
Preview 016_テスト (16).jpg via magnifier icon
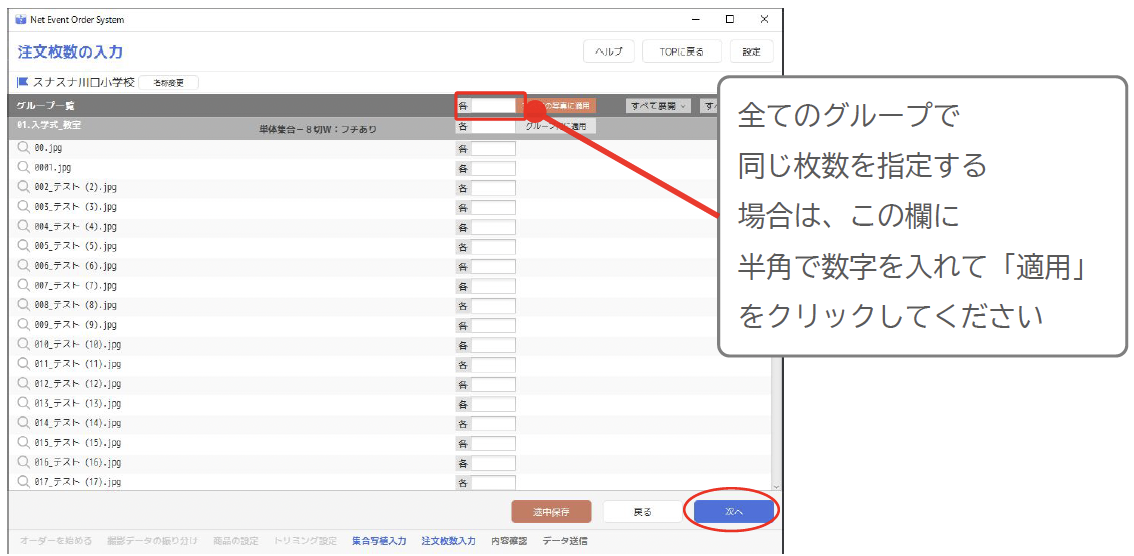24,462
